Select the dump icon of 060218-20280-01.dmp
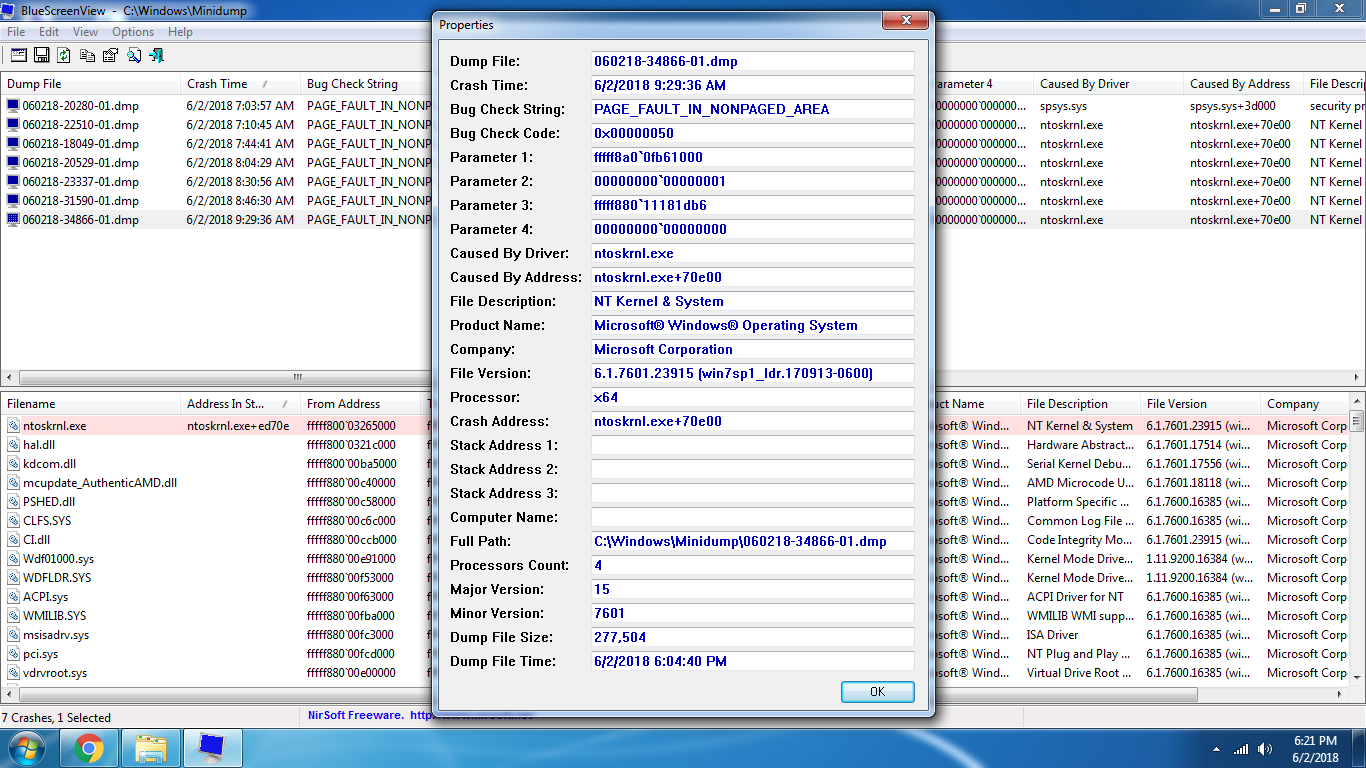The width and height of the screenshot is (1366, 768). pos(13,106)
